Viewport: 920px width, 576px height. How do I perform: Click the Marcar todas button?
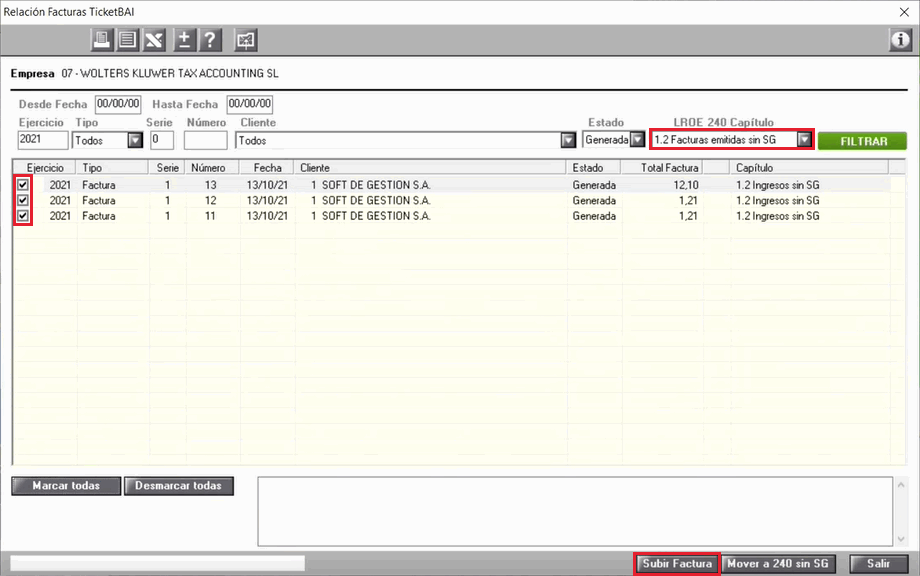point(66,486)
